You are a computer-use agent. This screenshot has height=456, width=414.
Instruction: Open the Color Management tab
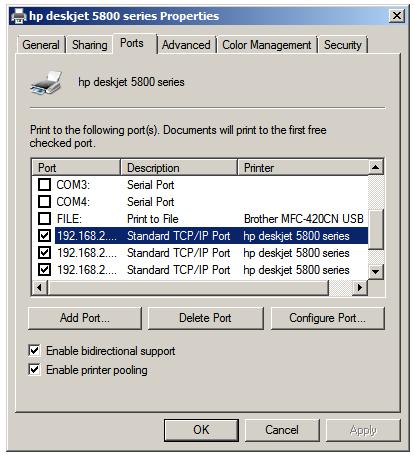pos(266,45)
